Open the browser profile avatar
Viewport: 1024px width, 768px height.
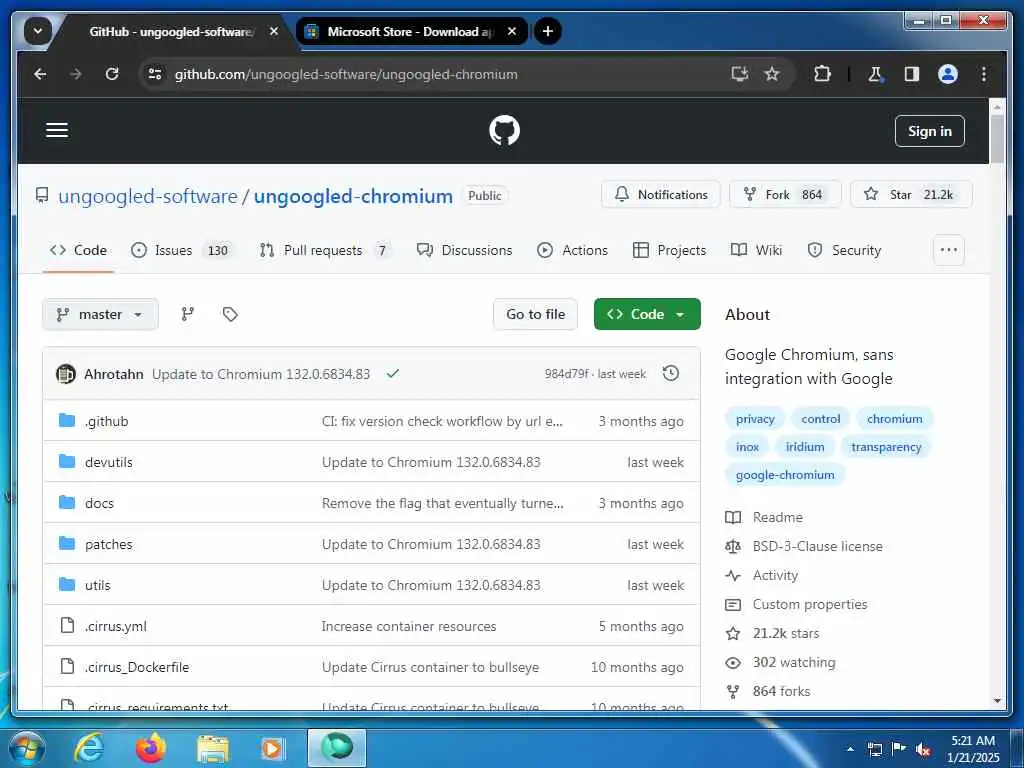(x=948, y=74)
